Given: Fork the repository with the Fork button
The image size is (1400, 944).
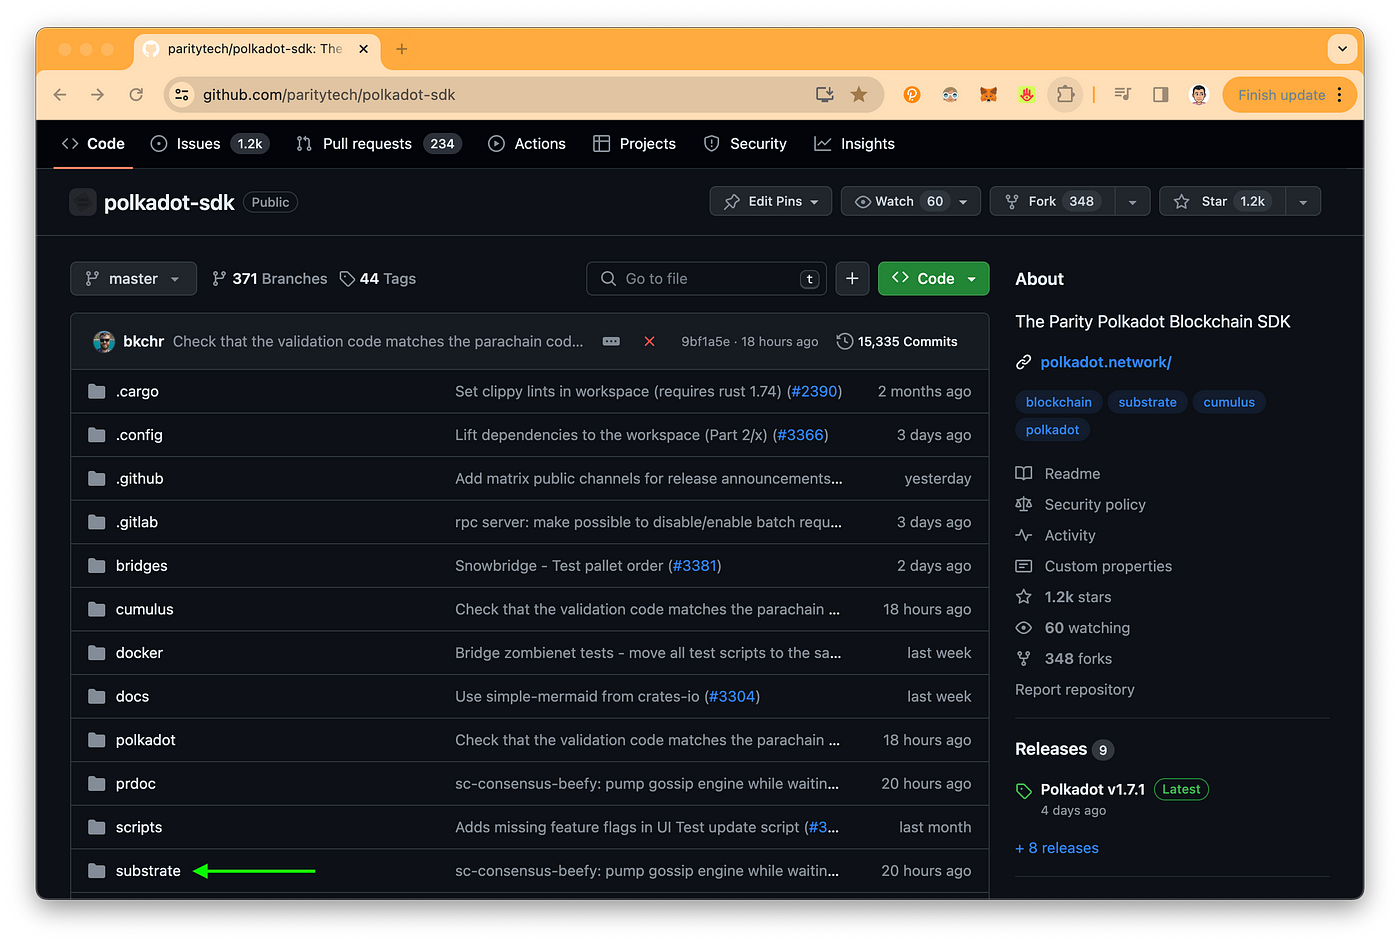Looking at the screenshot, I should (x=1052, y=201).
